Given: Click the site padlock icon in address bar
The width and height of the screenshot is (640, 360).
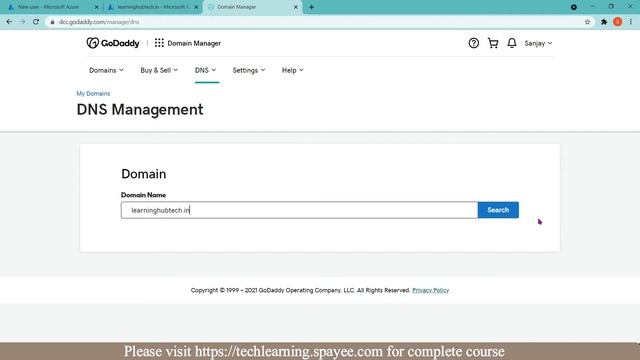Looking at the screenshot, I should tap(52, 22).
